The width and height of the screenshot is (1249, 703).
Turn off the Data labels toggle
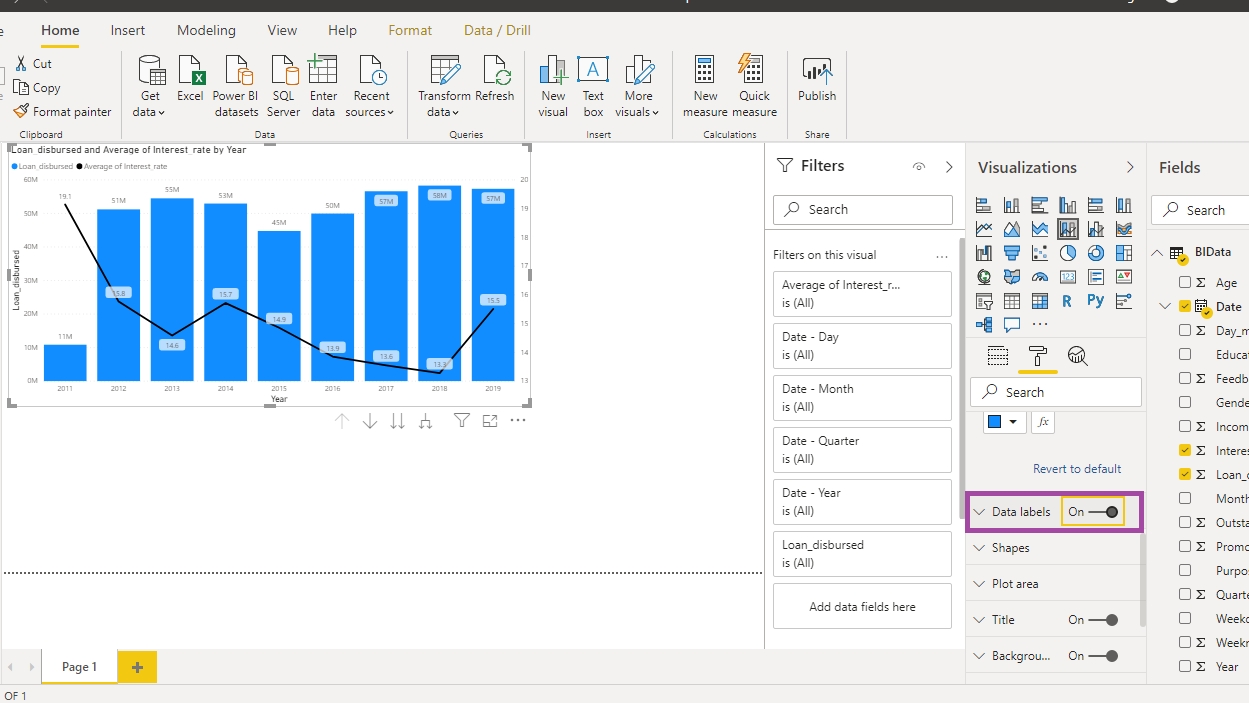pyautogui.click(x=1104, y=512)
